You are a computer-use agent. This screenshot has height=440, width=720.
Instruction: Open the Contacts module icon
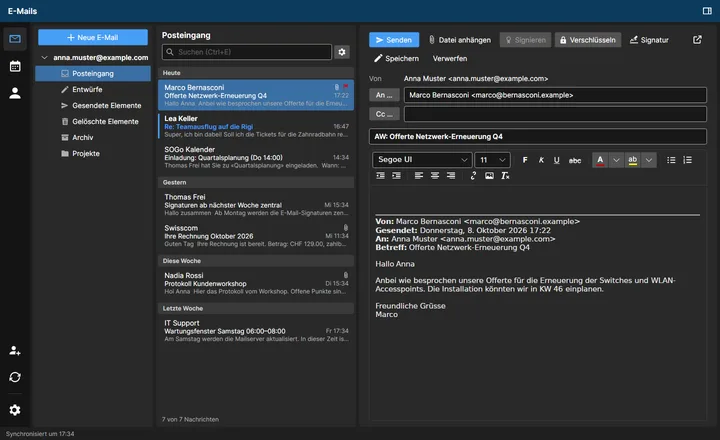[15, 93]
